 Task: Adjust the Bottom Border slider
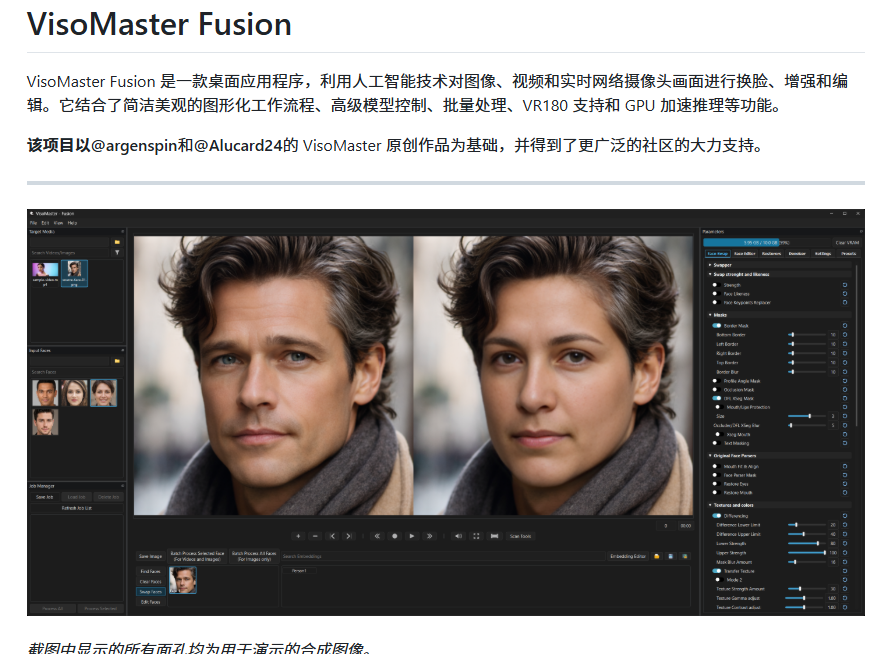[807, 335]
